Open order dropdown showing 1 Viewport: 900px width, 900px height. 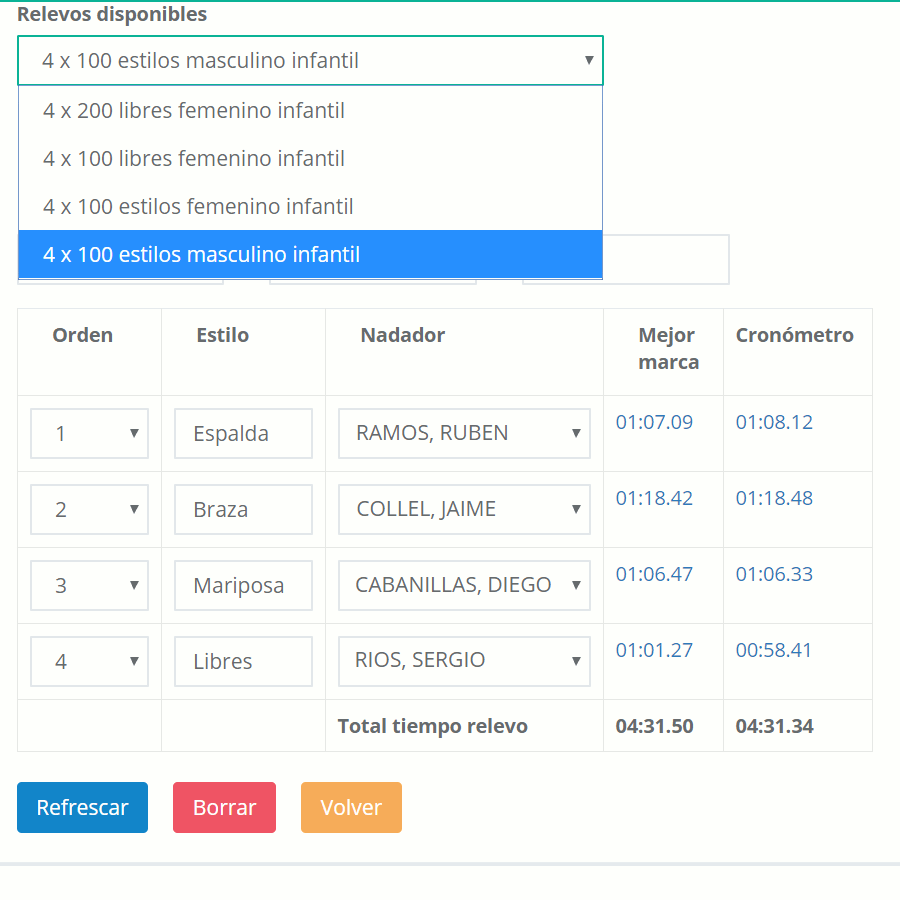pyautogui.click(x=90, y=433)
